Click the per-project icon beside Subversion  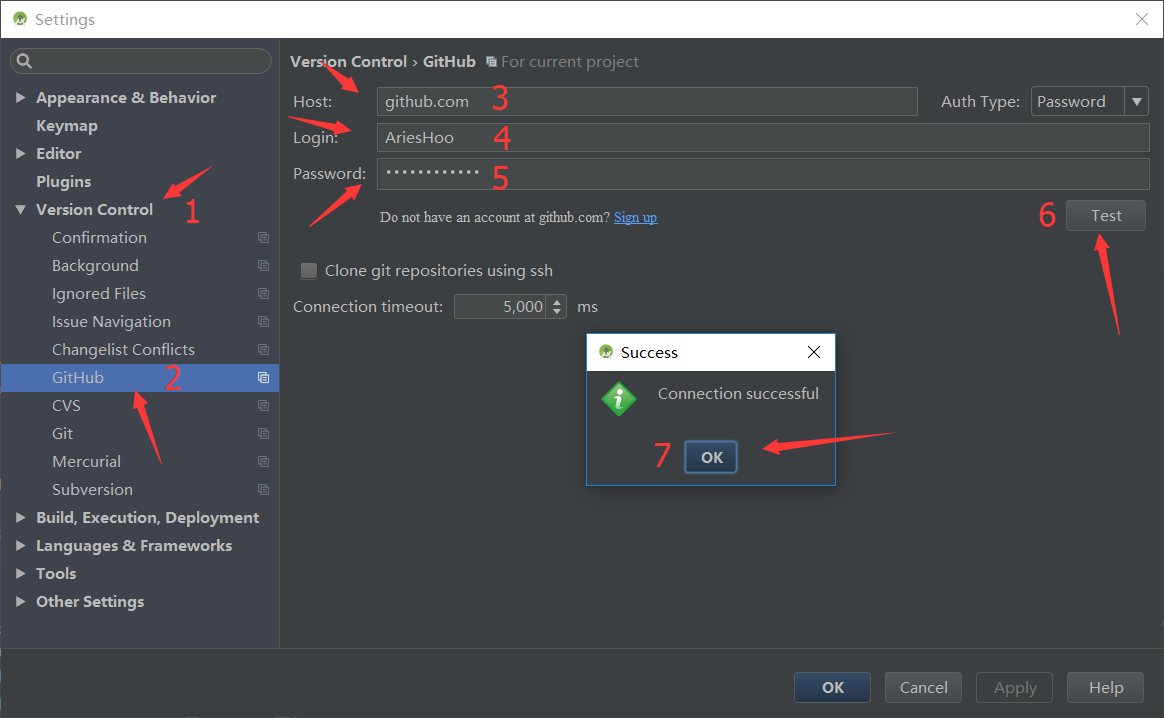pyautogui.click(x=263, y=489)
